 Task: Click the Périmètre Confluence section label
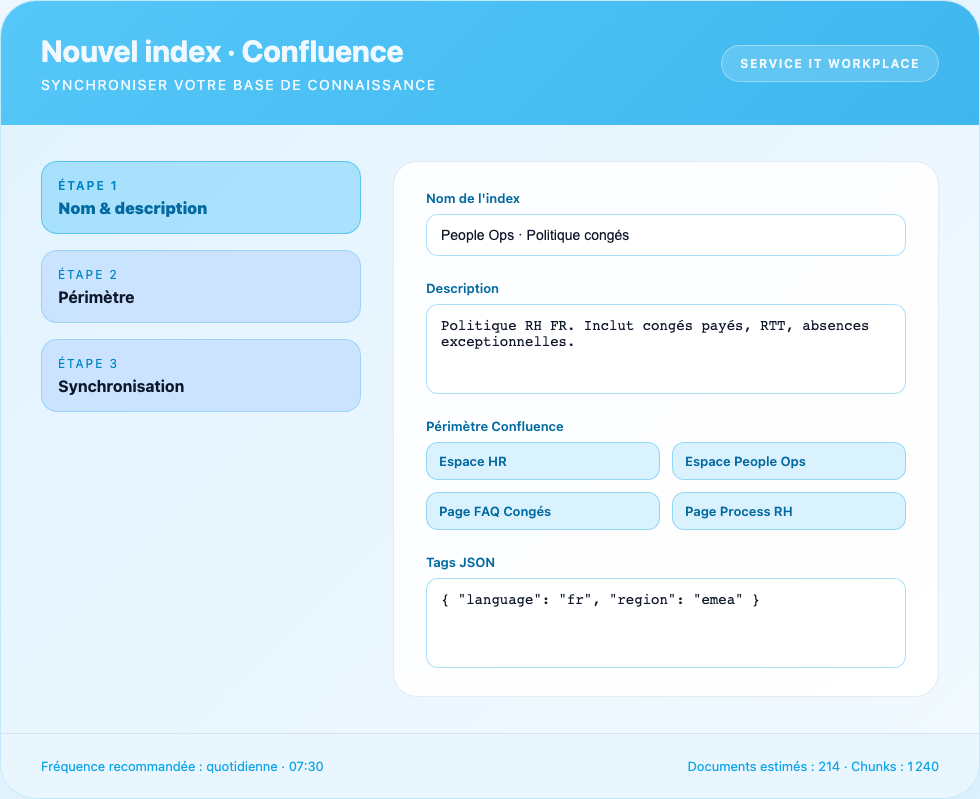pos(494,426)
